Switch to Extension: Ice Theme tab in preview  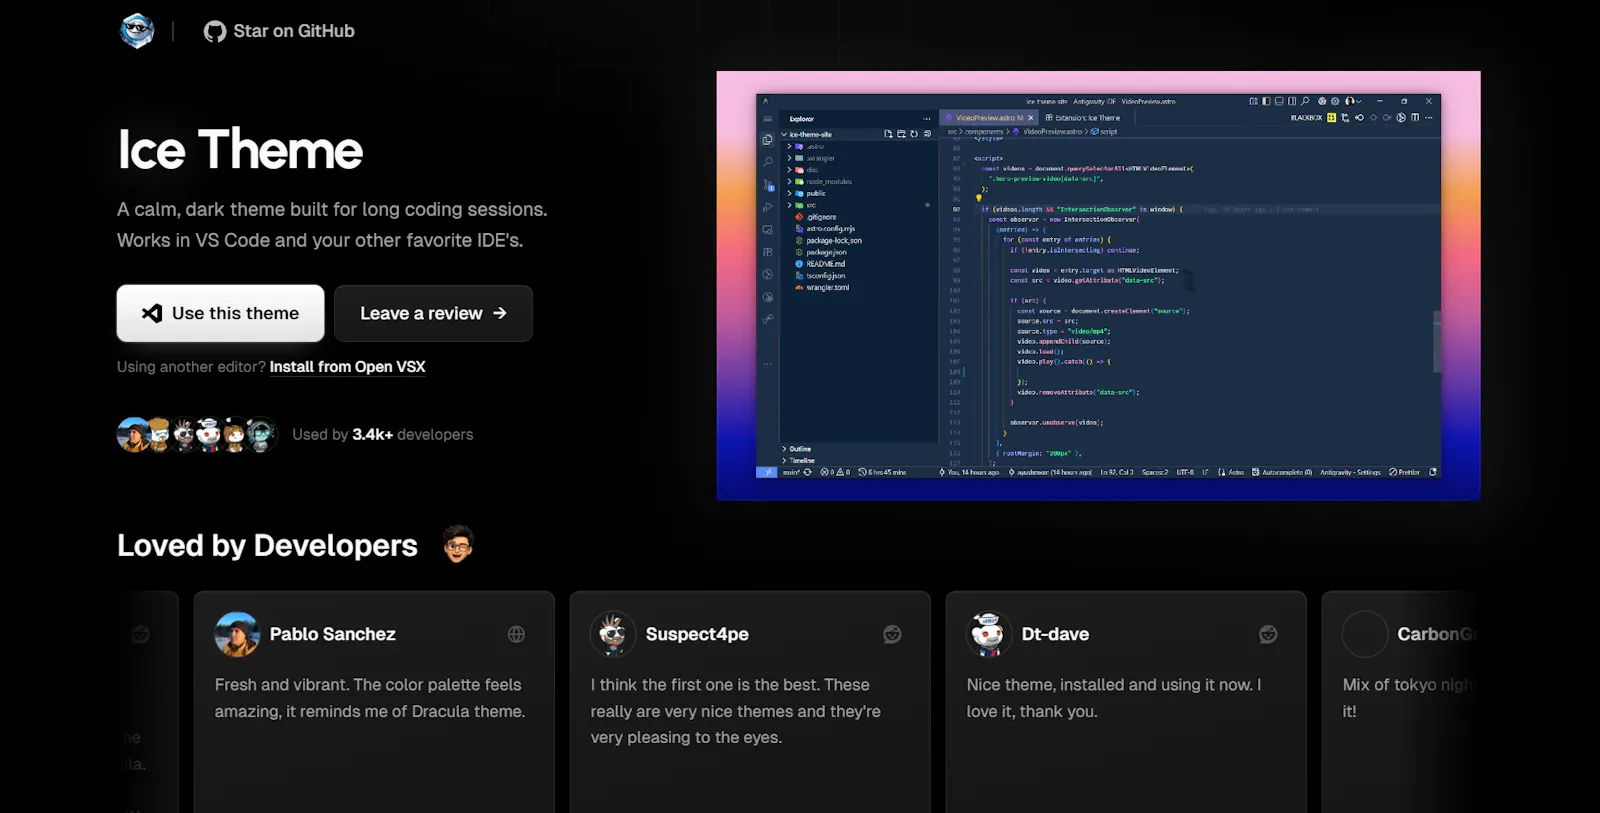1083,118
